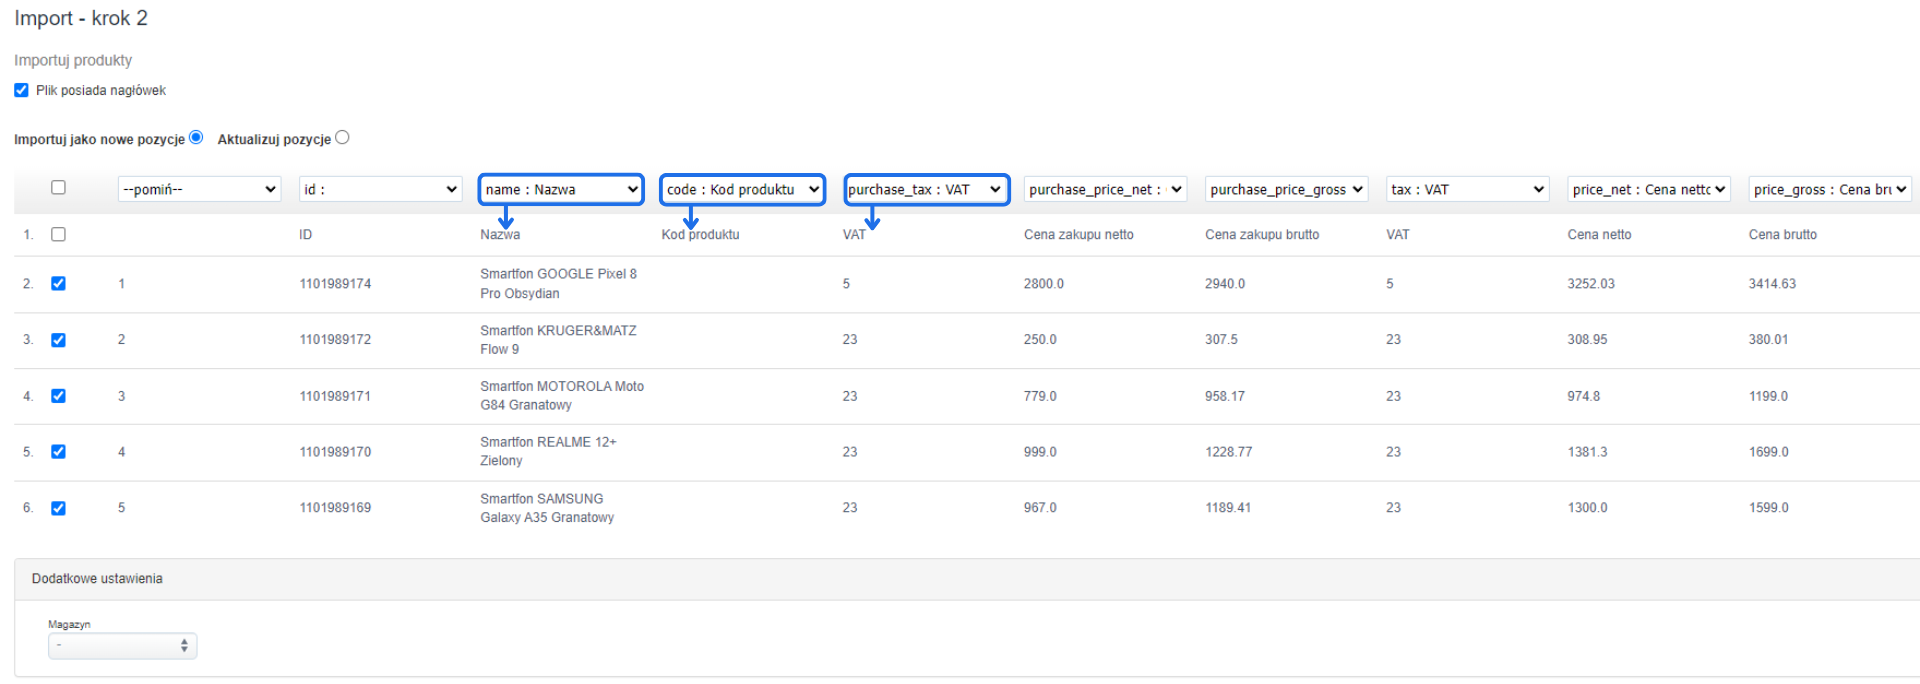
Task: Deselect the Smartfon REALME 12+ row checkbox
Action: tap(58, 452)
